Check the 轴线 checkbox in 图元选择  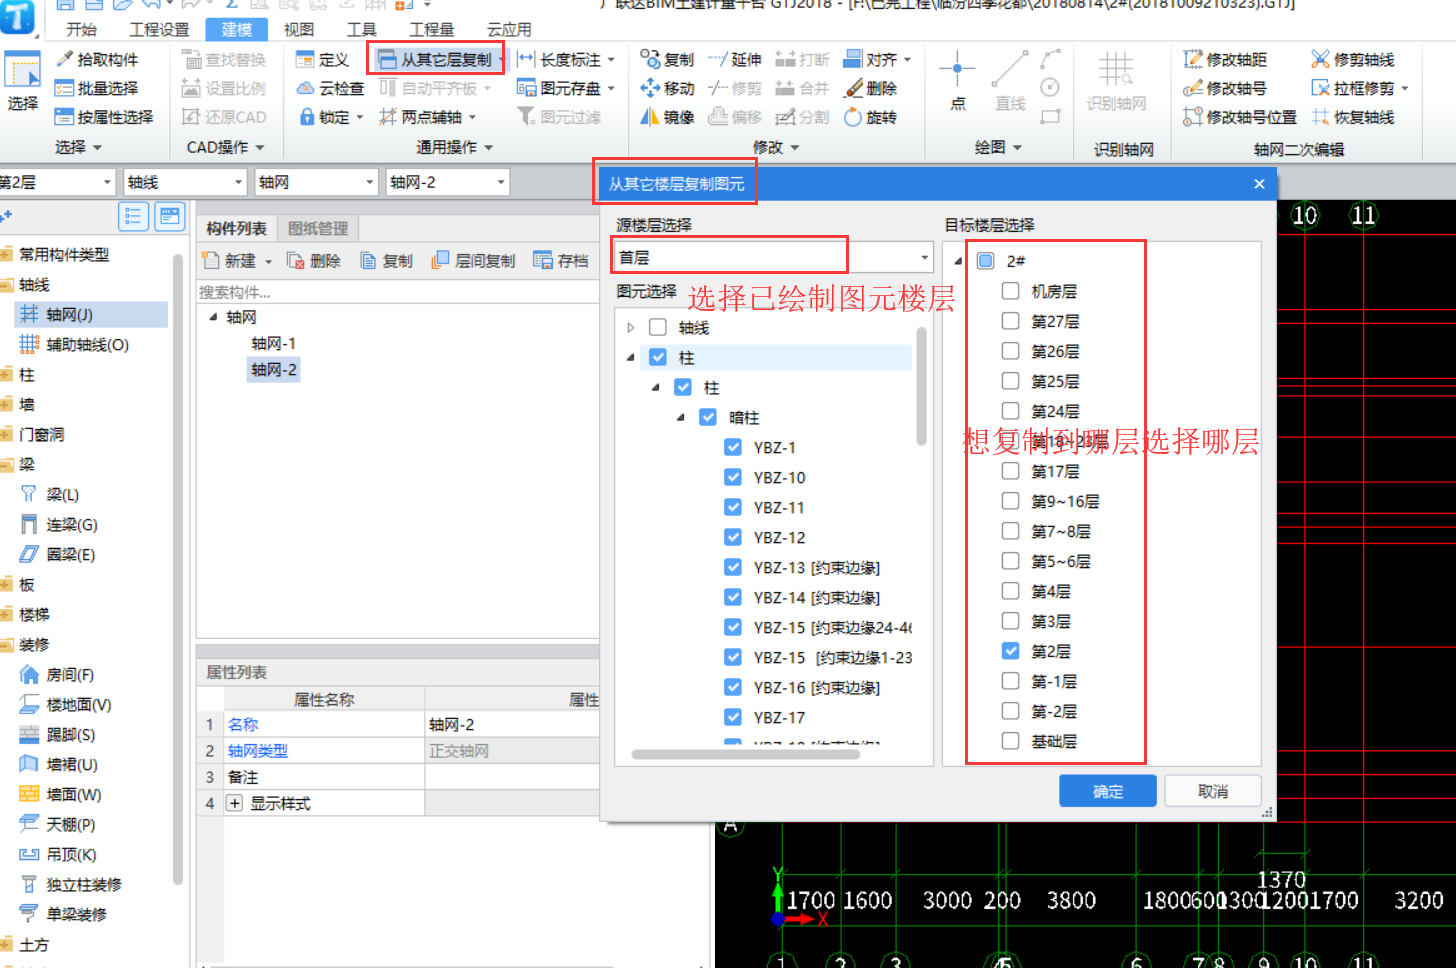click(658, 327)
